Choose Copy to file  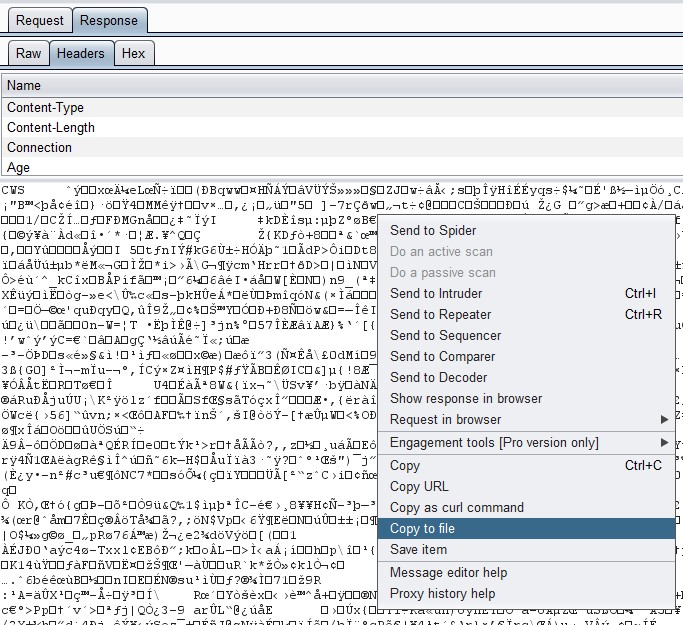[526, 528]
